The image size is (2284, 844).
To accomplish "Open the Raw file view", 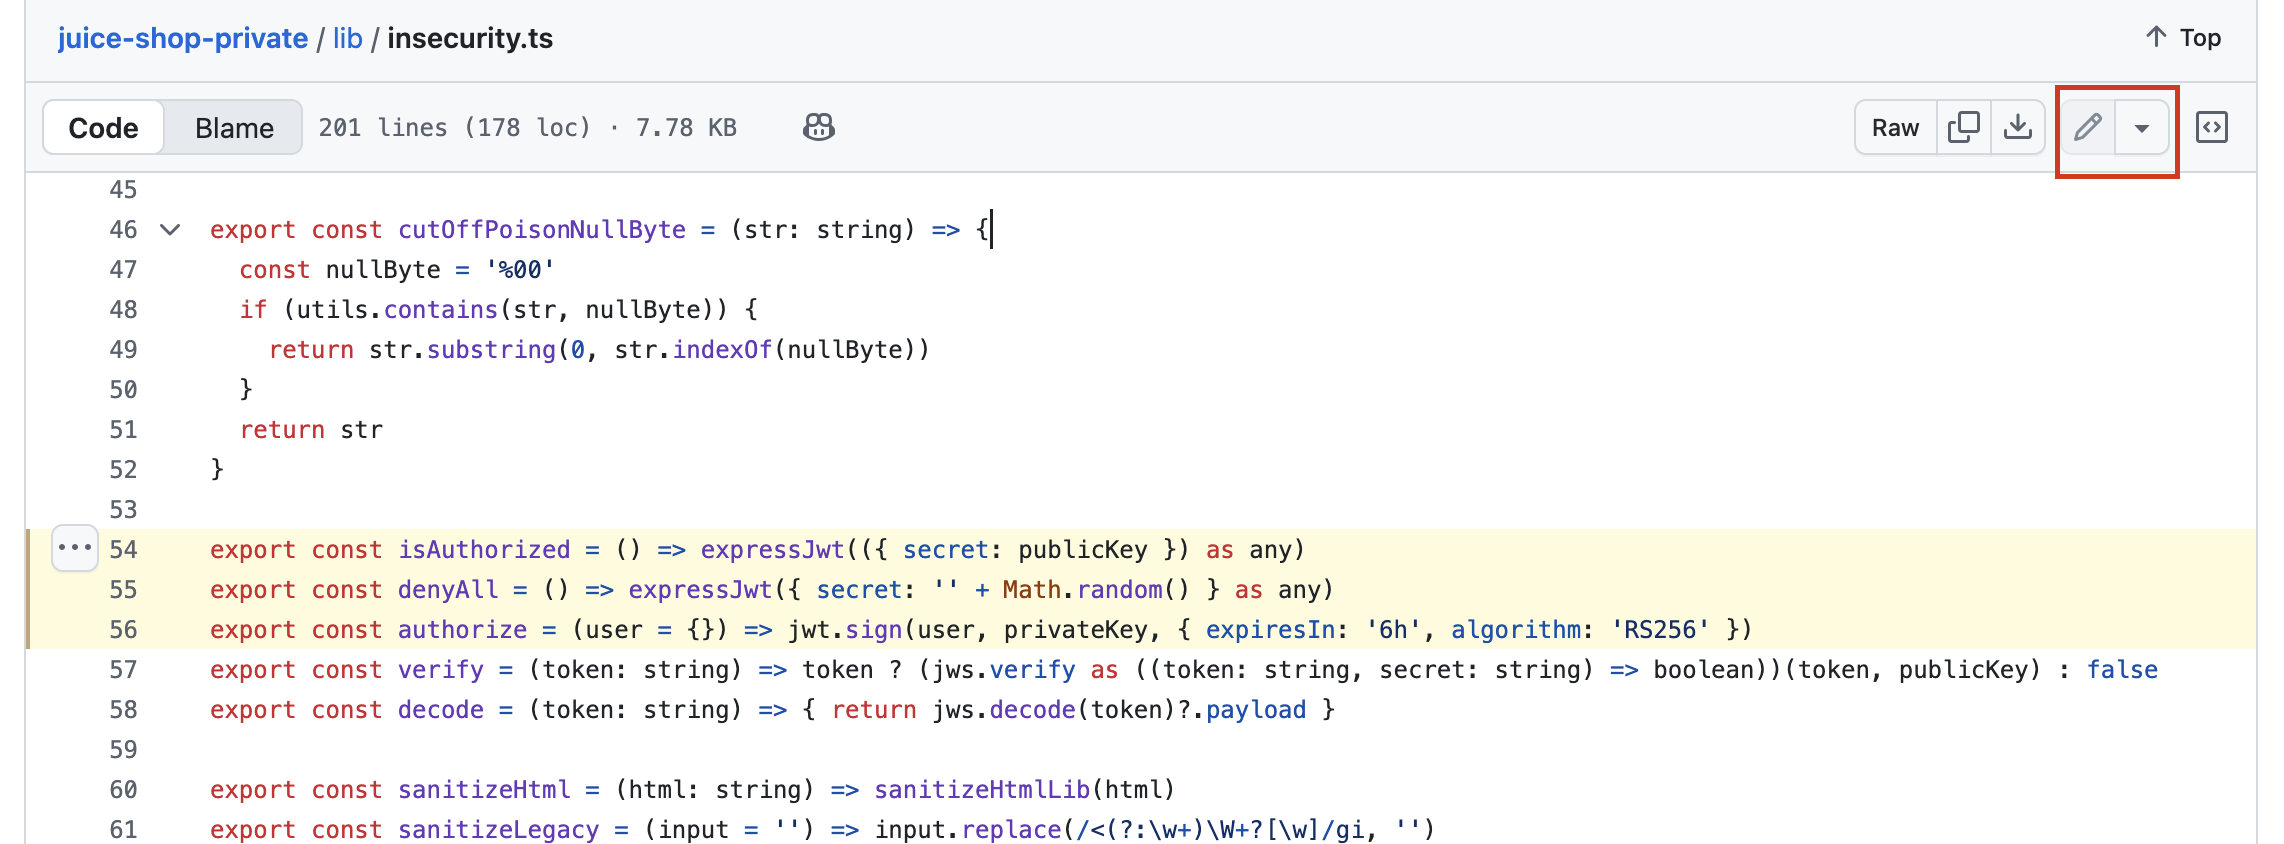I will tap(1895, 128).
